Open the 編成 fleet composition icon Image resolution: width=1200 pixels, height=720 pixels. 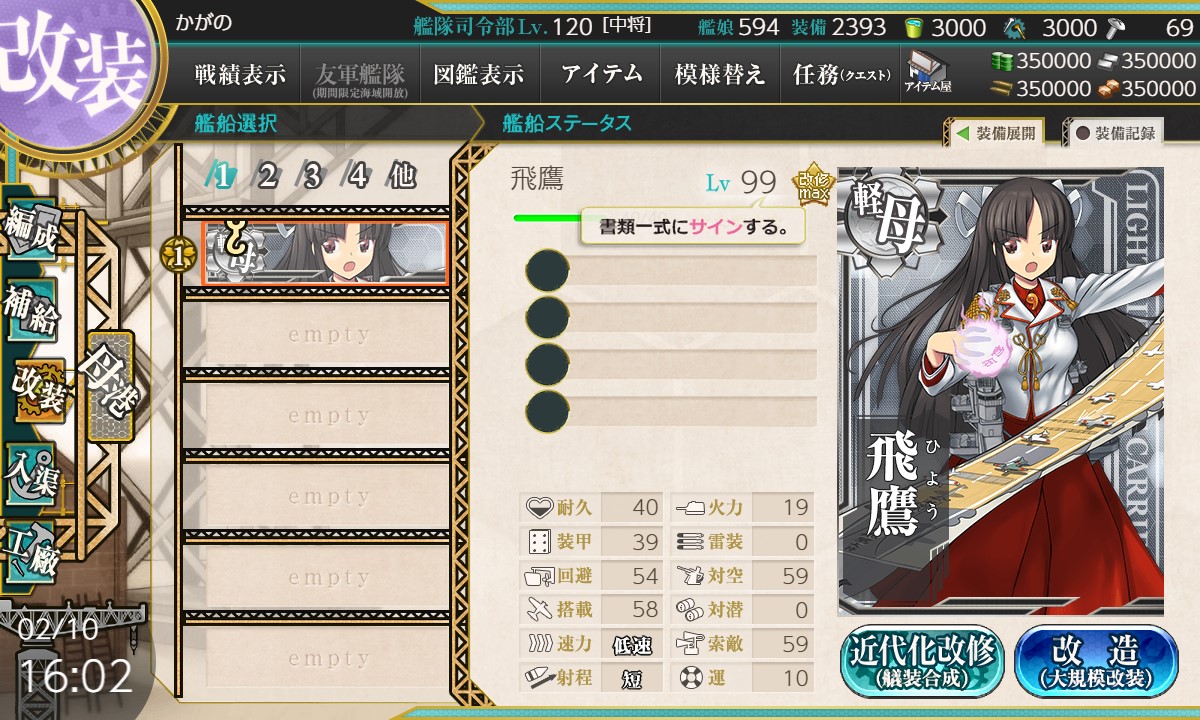pyautogui.click(x=31, y=231)
